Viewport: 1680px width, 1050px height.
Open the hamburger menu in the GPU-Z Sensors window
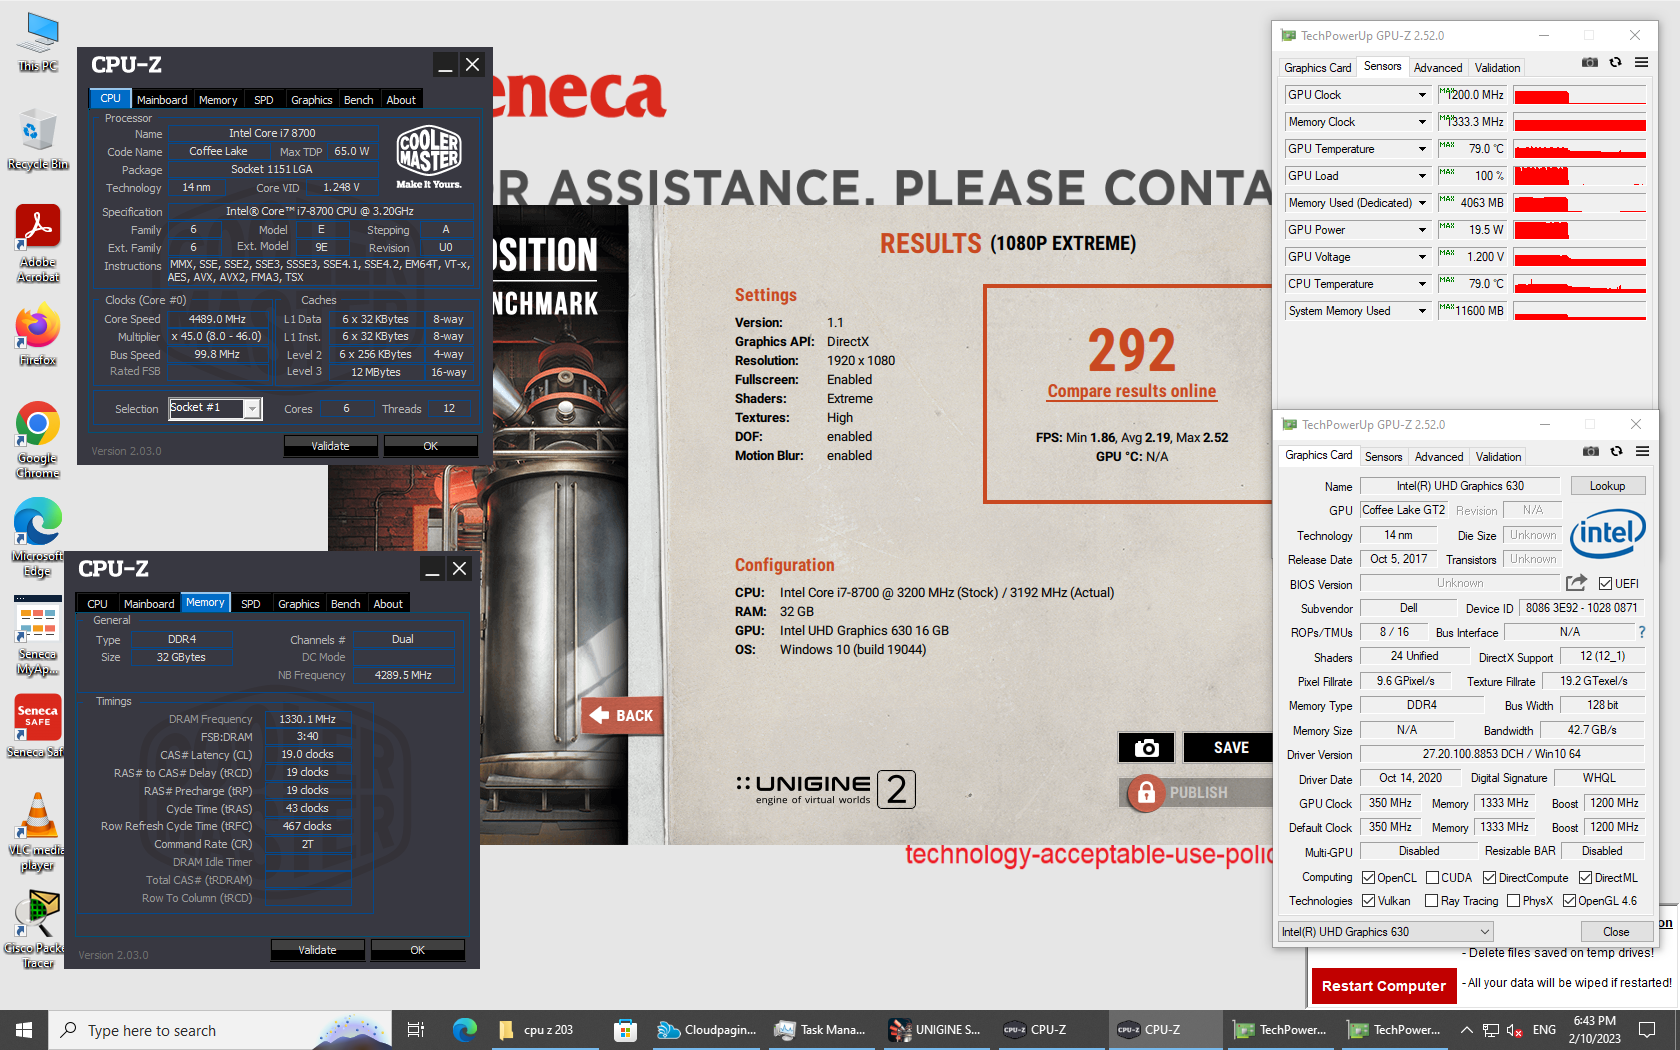pos(1641,62)
